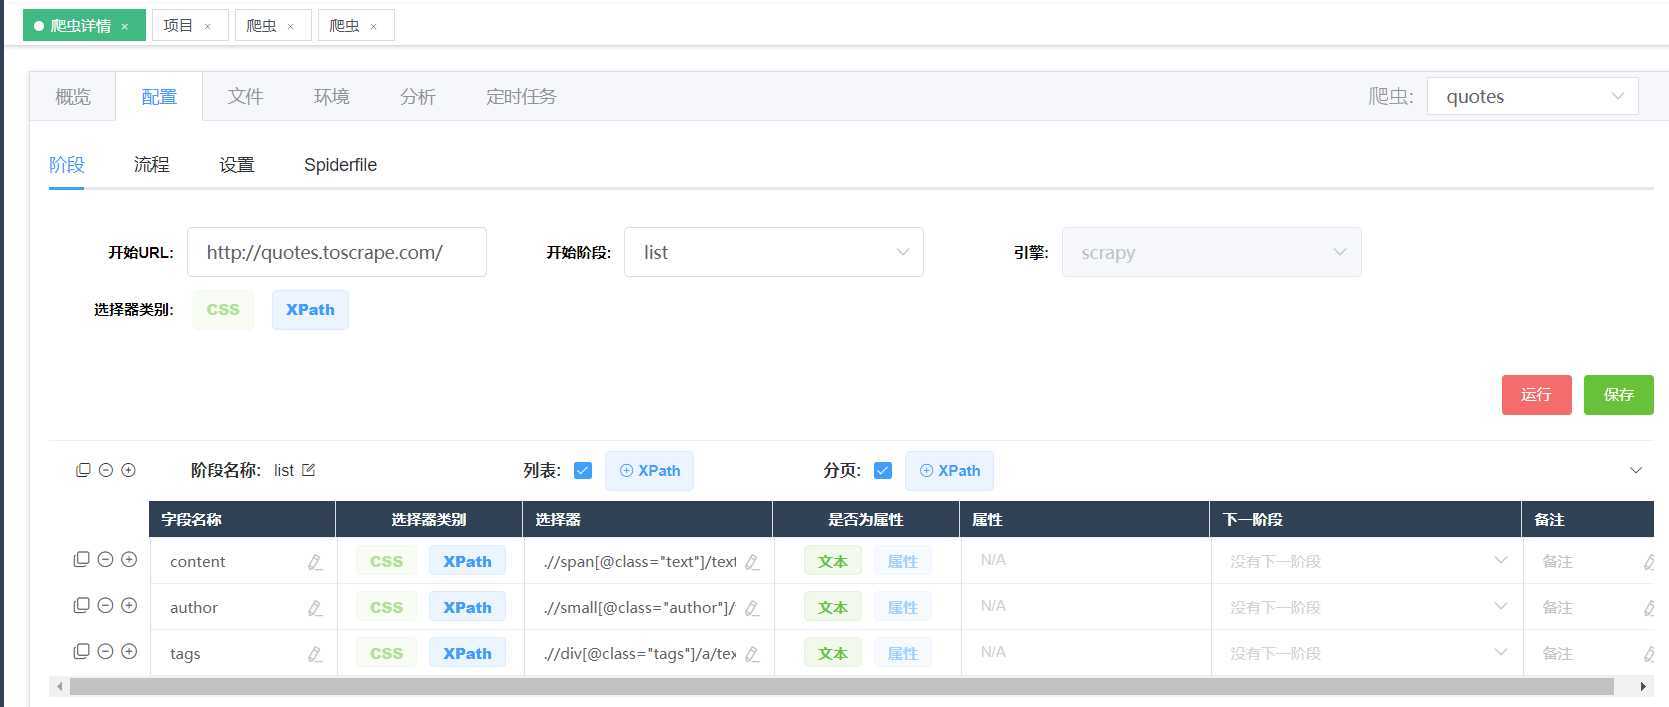The height and width of the screenshot is (707, 1669).
Task: Open the 爬虫 quotes dropdown
Action: pyautogui.click(x=1532, y=96)
